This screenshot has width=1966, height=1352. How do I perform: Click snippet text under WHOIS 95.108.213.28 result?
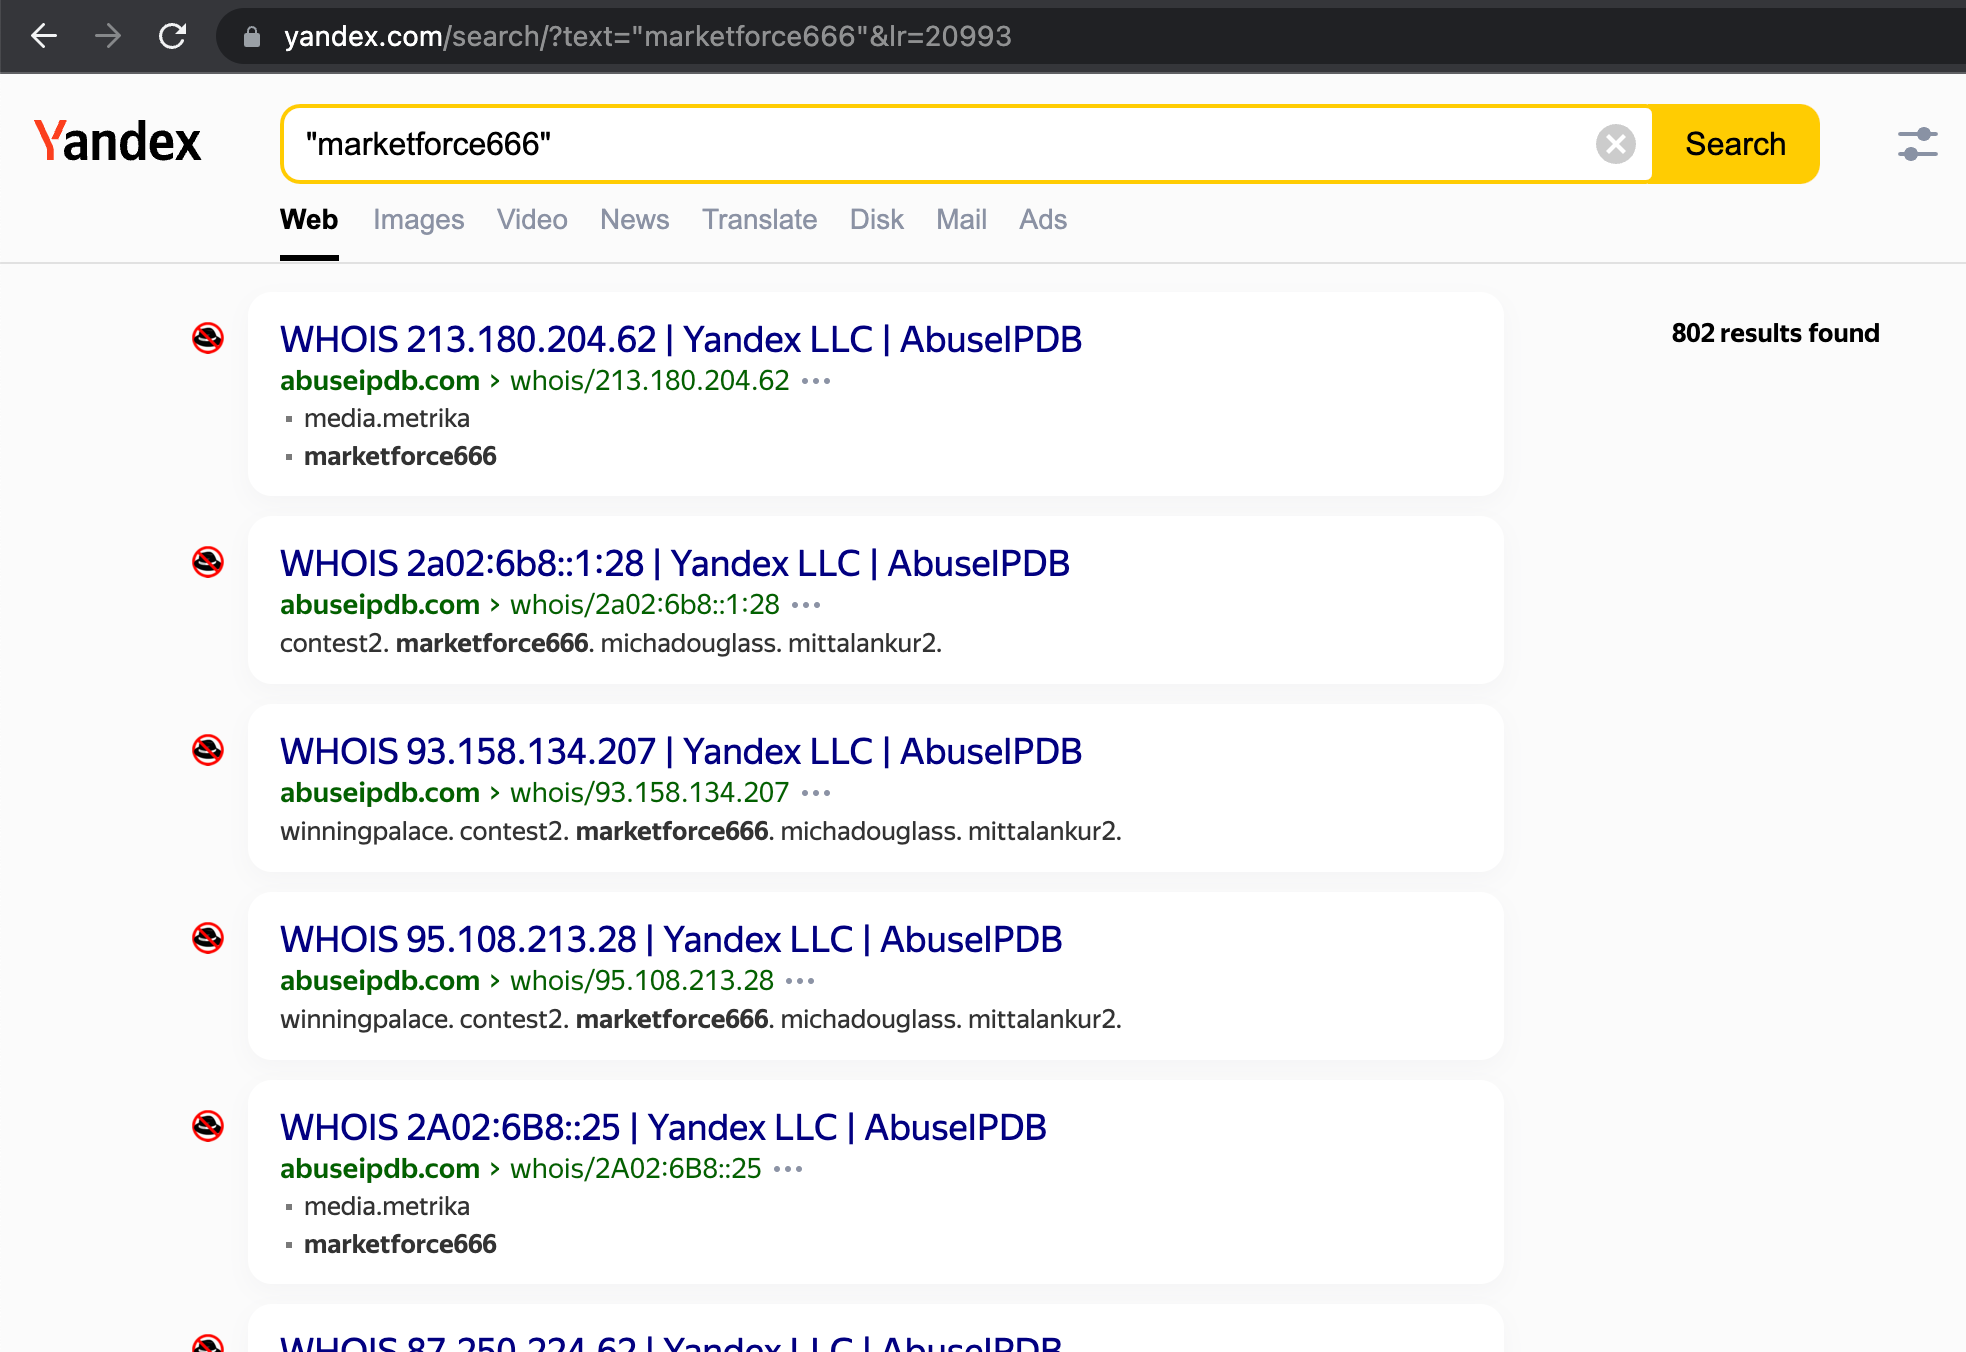(700, 1019)
